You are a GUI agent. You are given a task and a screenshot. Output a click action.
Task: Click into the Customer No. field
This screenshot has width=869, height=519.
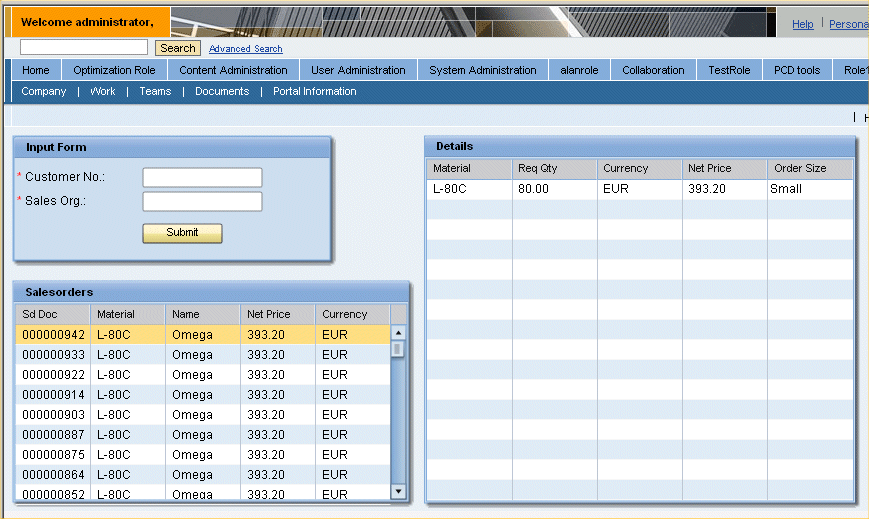tap(202, 177)
